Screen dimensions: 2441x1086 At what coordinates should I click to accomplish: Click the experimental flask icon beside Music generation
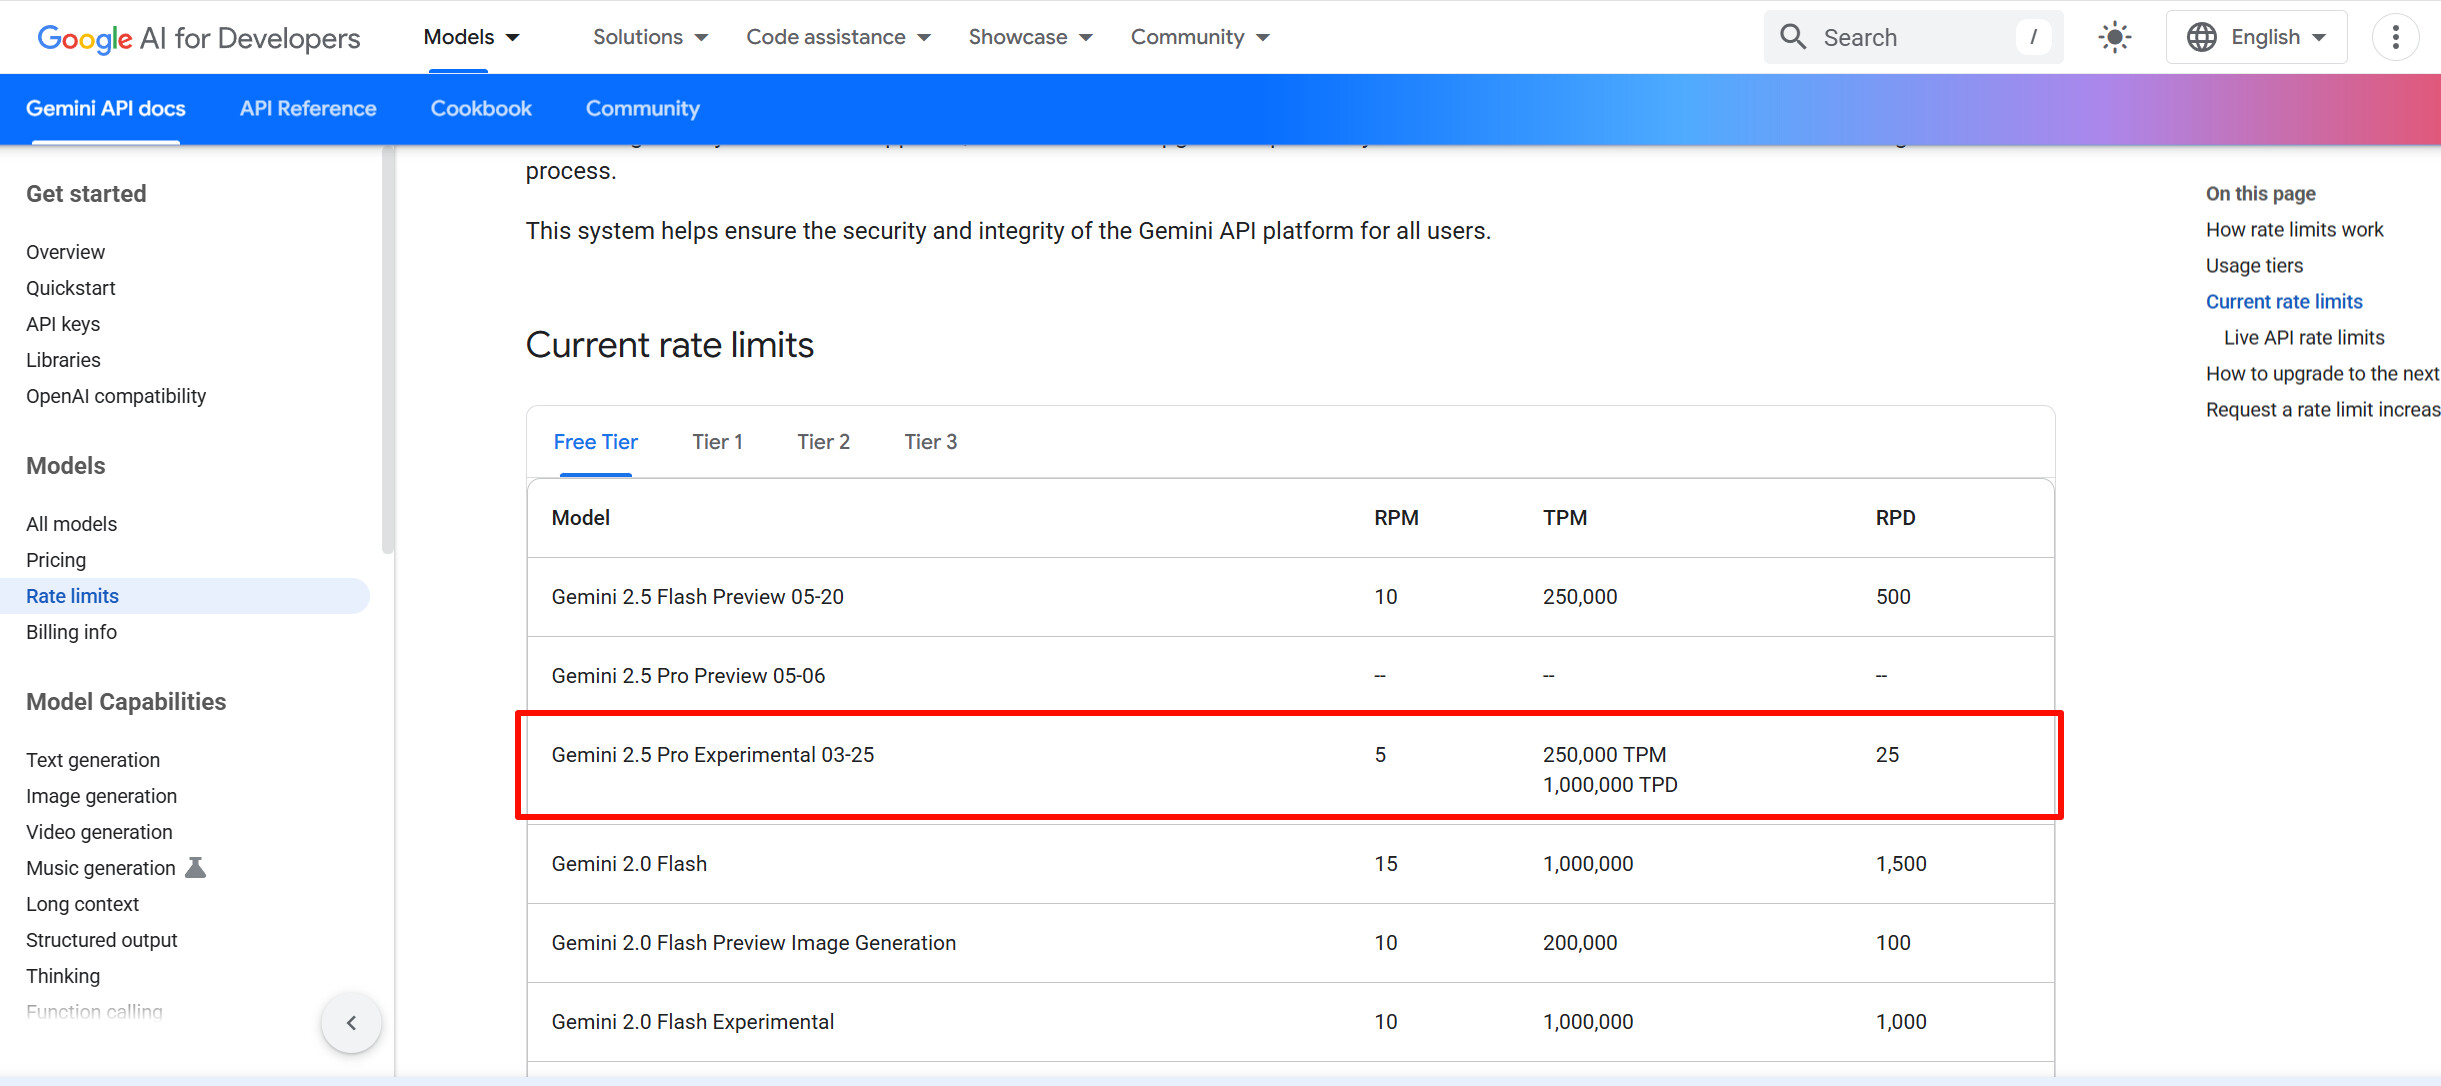[x=196, y=867]
